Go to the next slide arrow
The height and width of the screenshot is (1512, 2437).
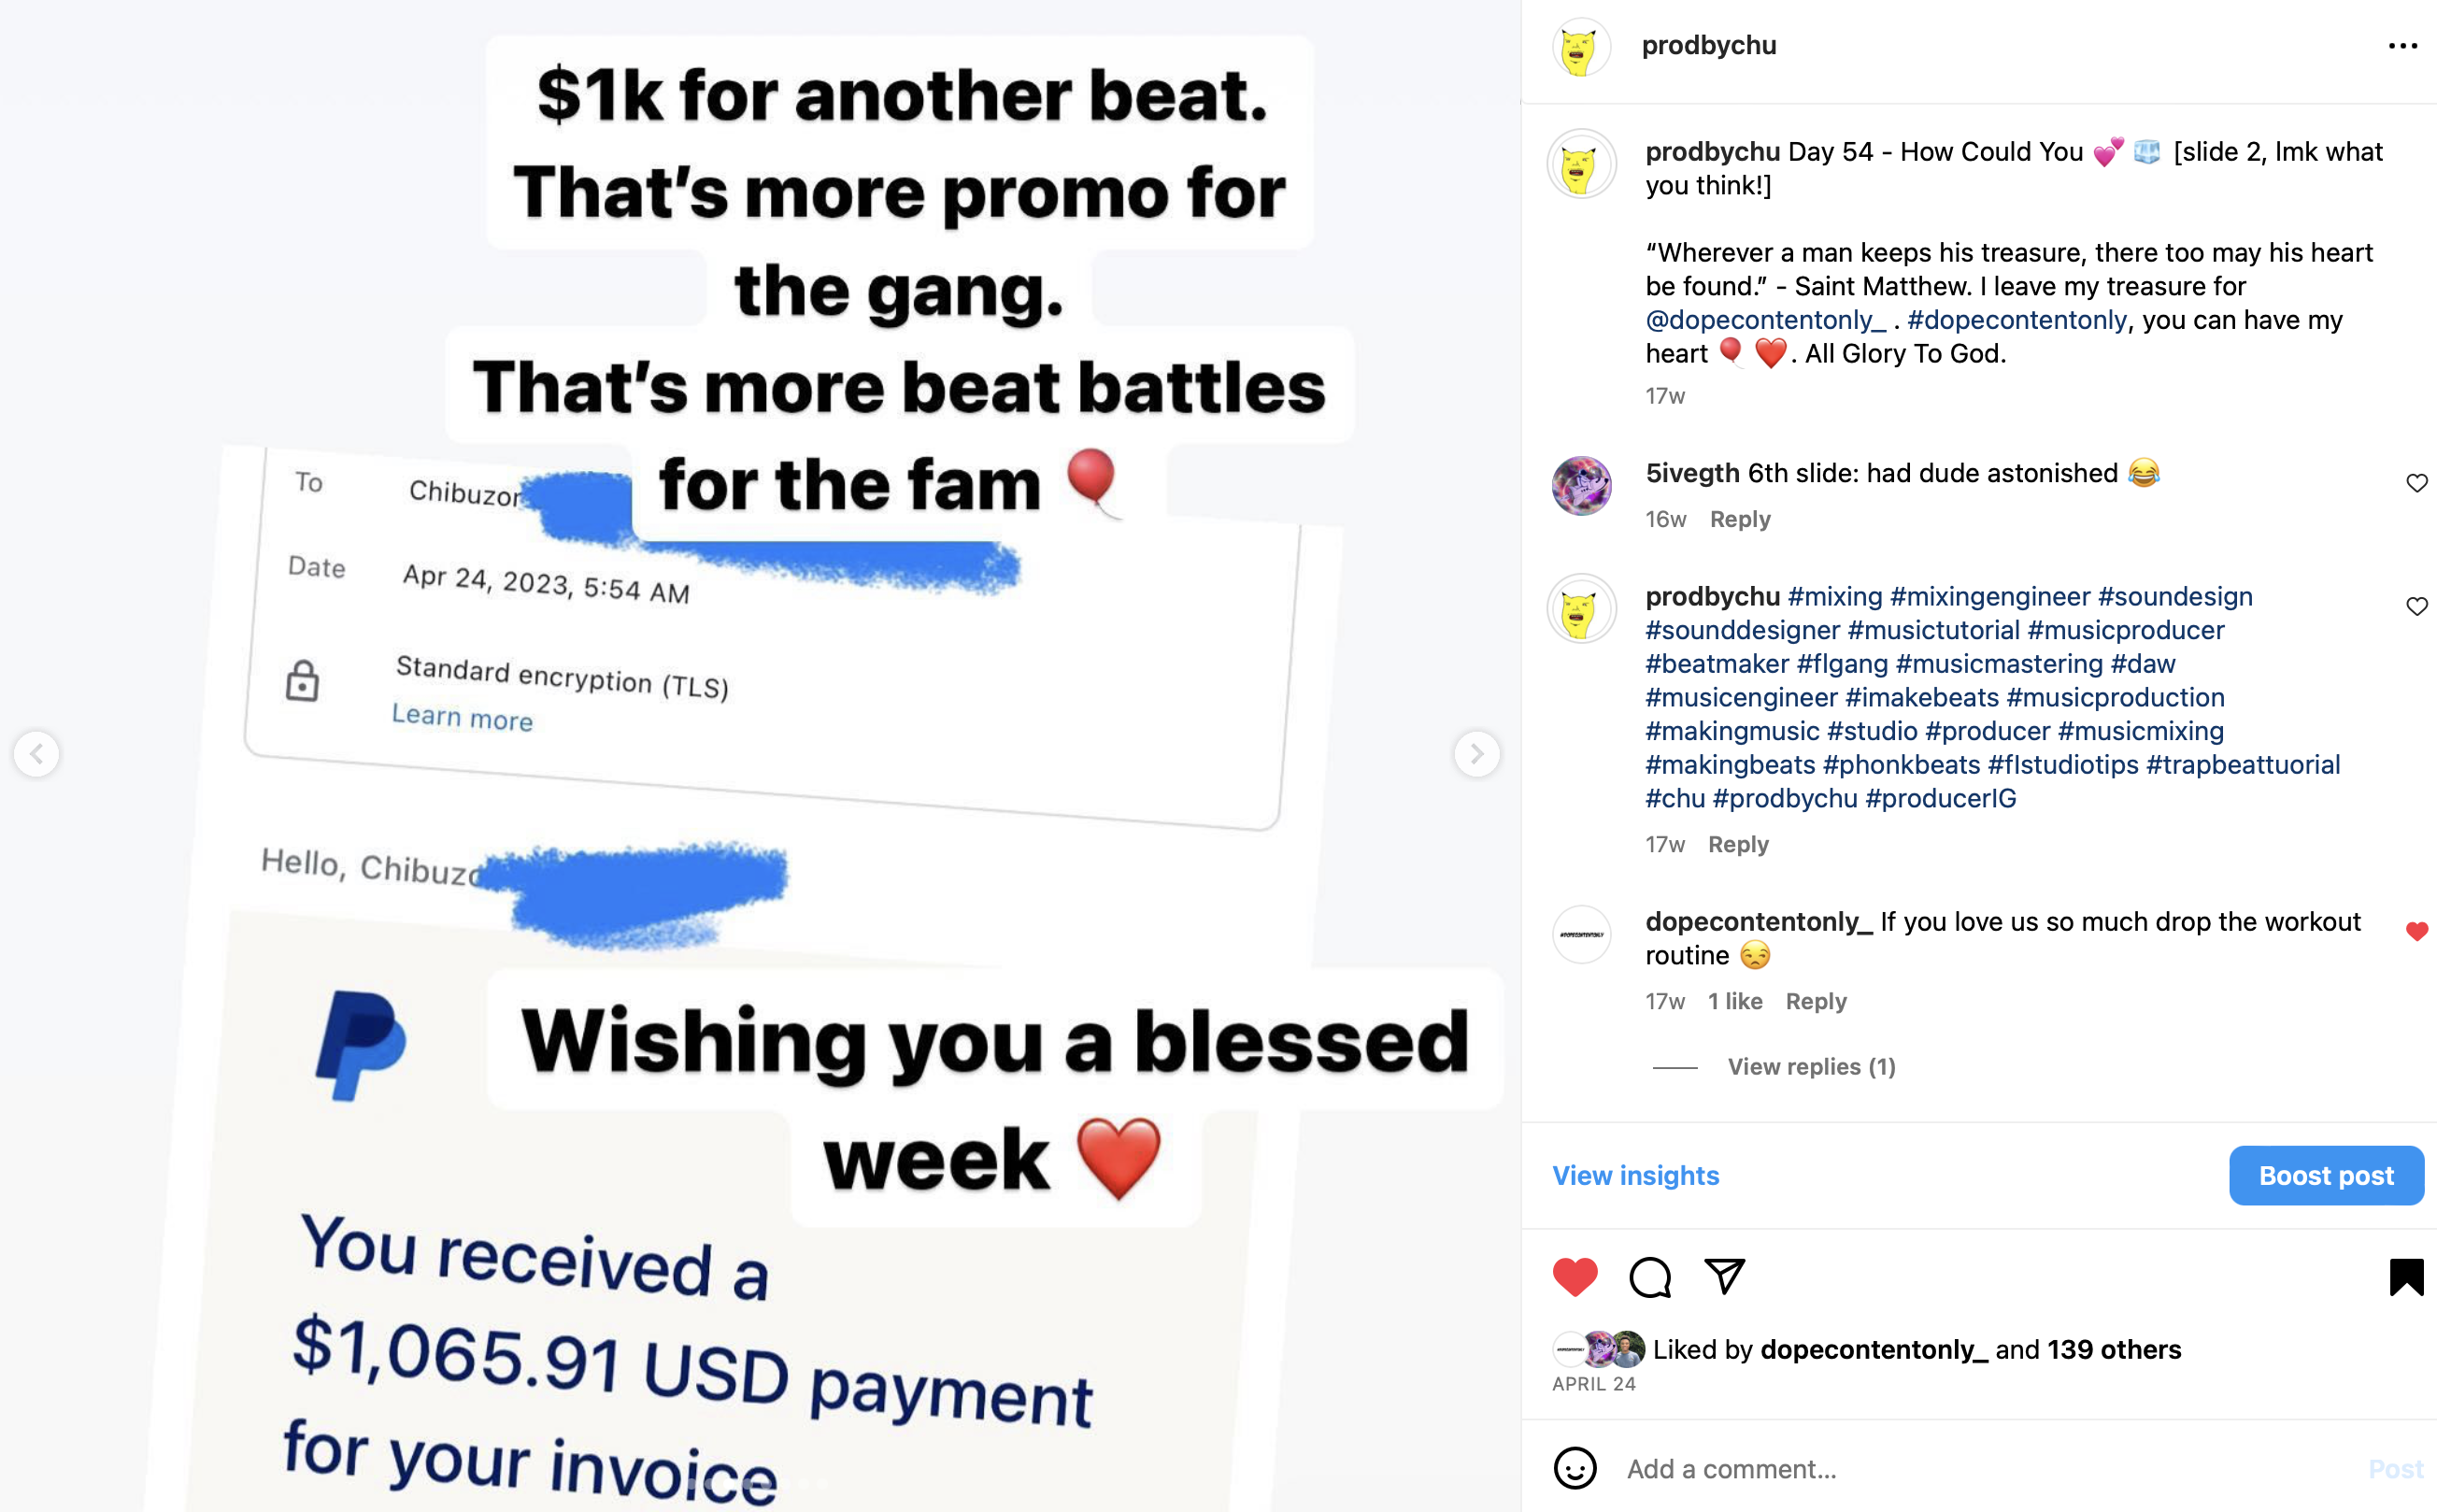click(1476, 754)
